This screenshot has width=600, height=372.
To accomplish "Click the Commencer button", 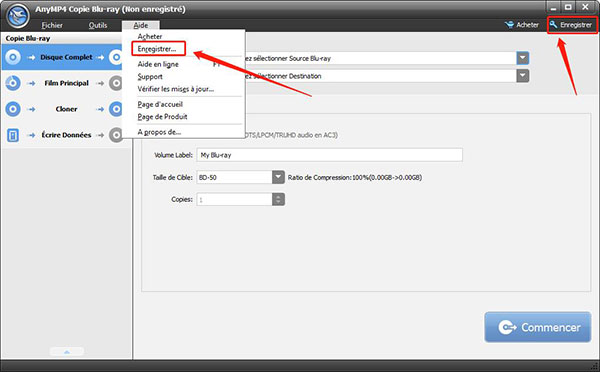I will click(x=538, y=327).
